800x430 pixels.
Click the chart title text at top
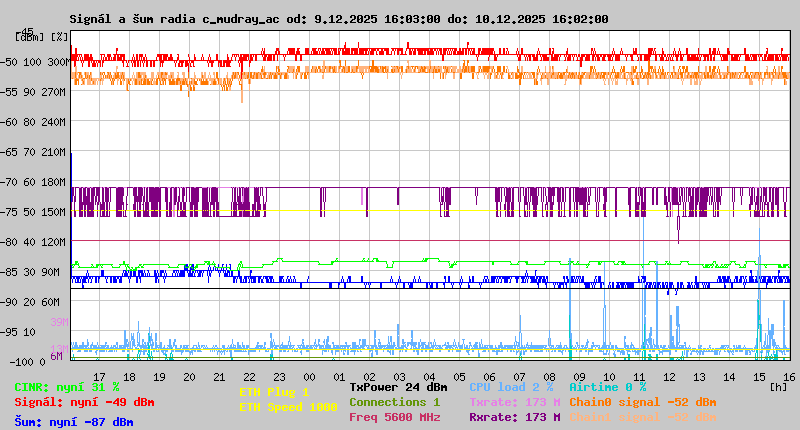(338, 19)
